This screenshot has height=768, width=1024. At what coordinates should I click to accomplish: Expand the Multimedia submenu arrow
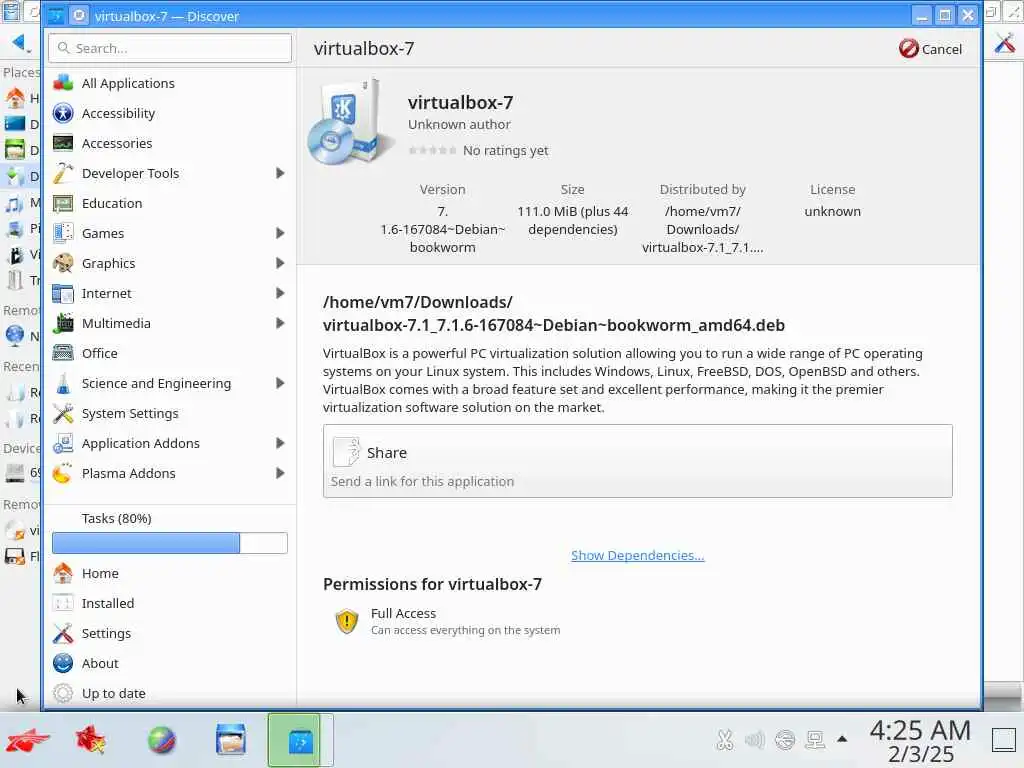pos(280,323)
